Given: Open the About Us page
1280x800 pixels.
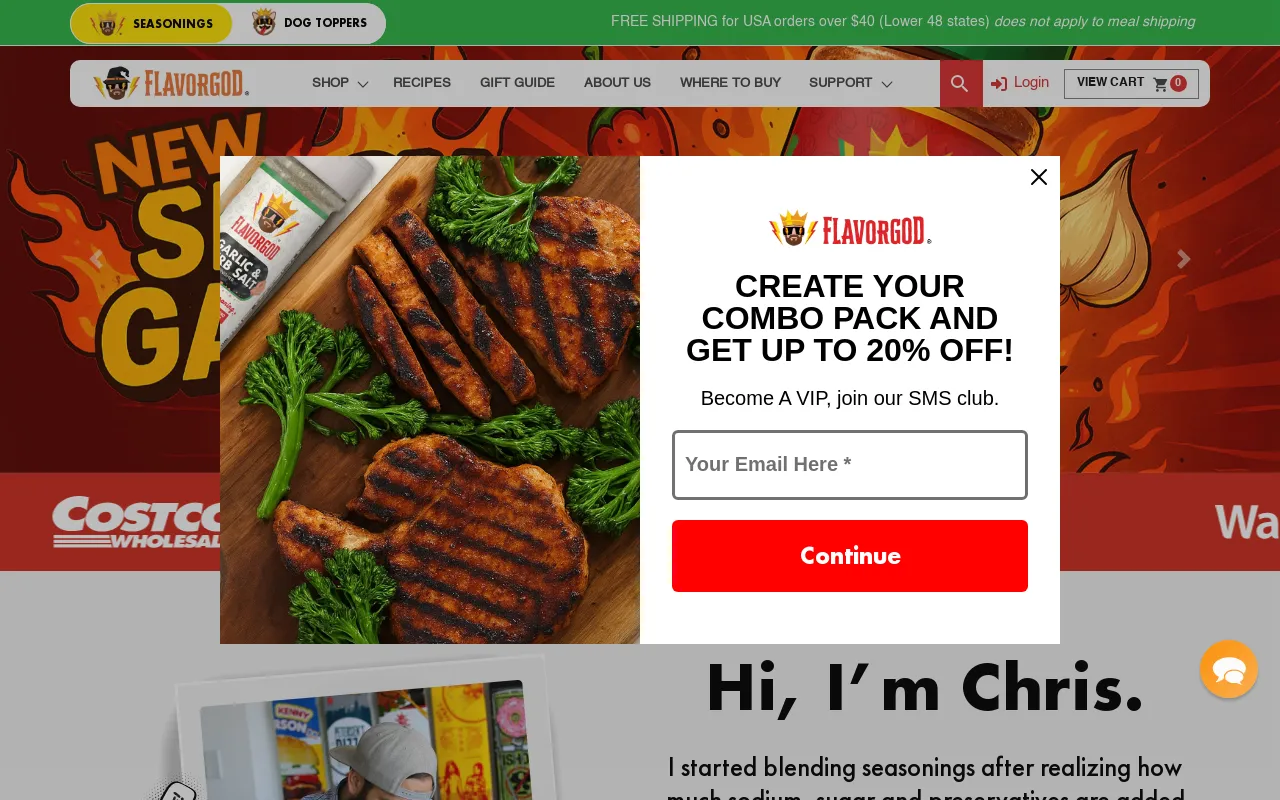Looking at the screenshot, I should pos(617,84).
